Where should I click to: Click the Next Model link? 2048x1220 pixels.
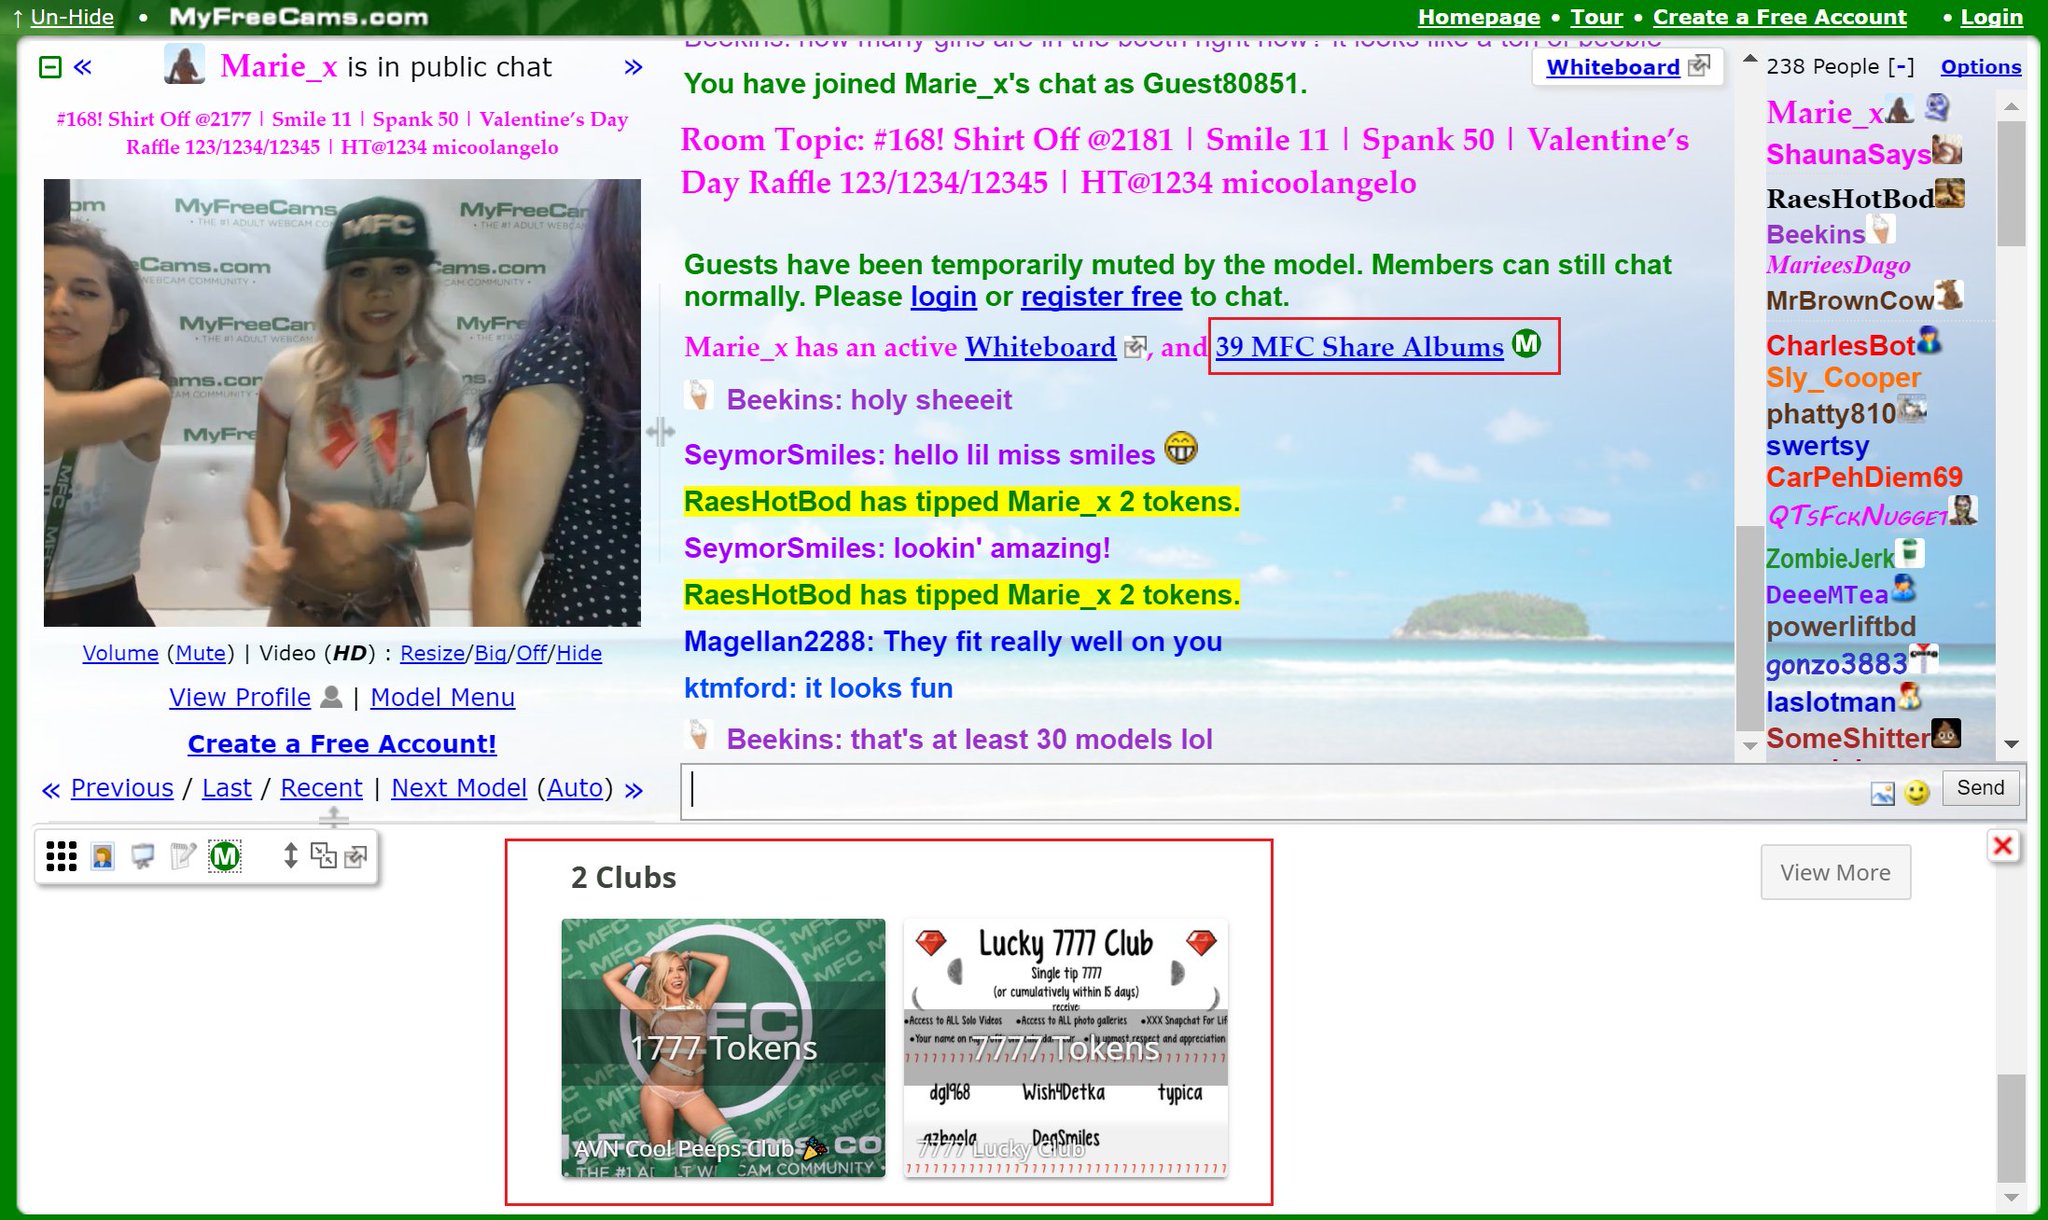[x=459, y=788]
